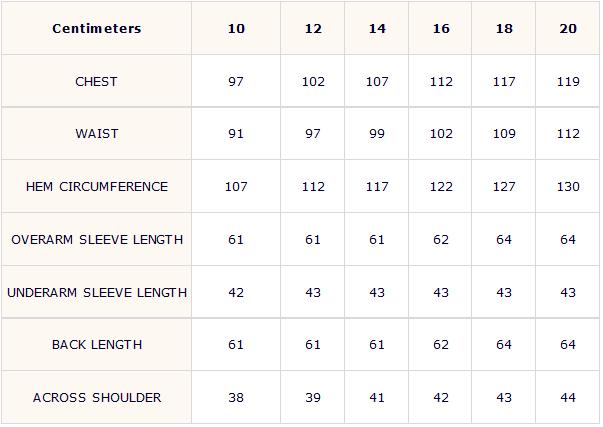Screen dimensions: 603x427
Task: Click the BACK LENGTH row label
Action: (97, 345)
